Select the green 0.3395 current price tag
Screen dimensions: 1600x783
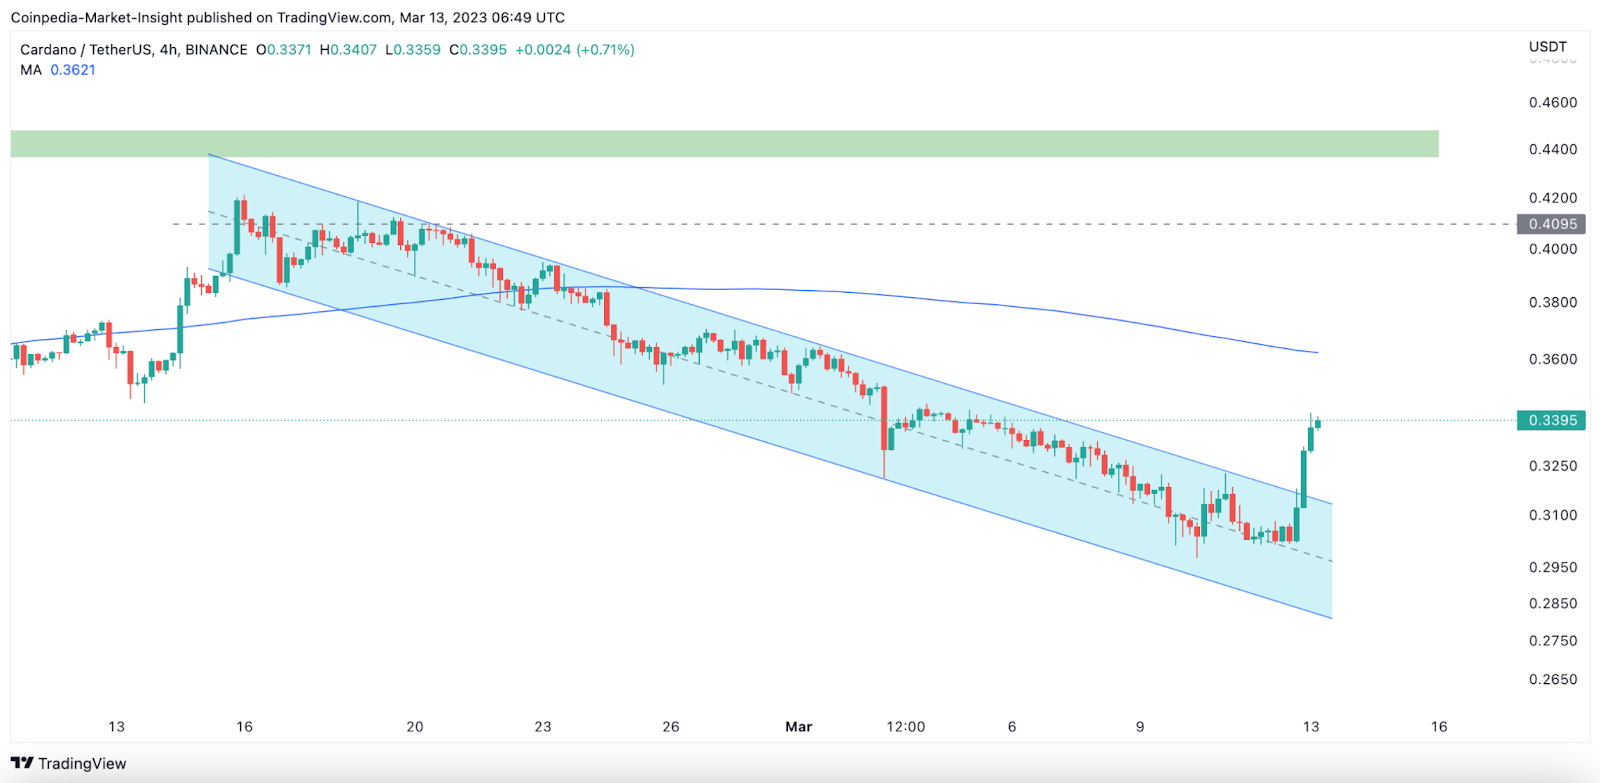click(1552, 420)
